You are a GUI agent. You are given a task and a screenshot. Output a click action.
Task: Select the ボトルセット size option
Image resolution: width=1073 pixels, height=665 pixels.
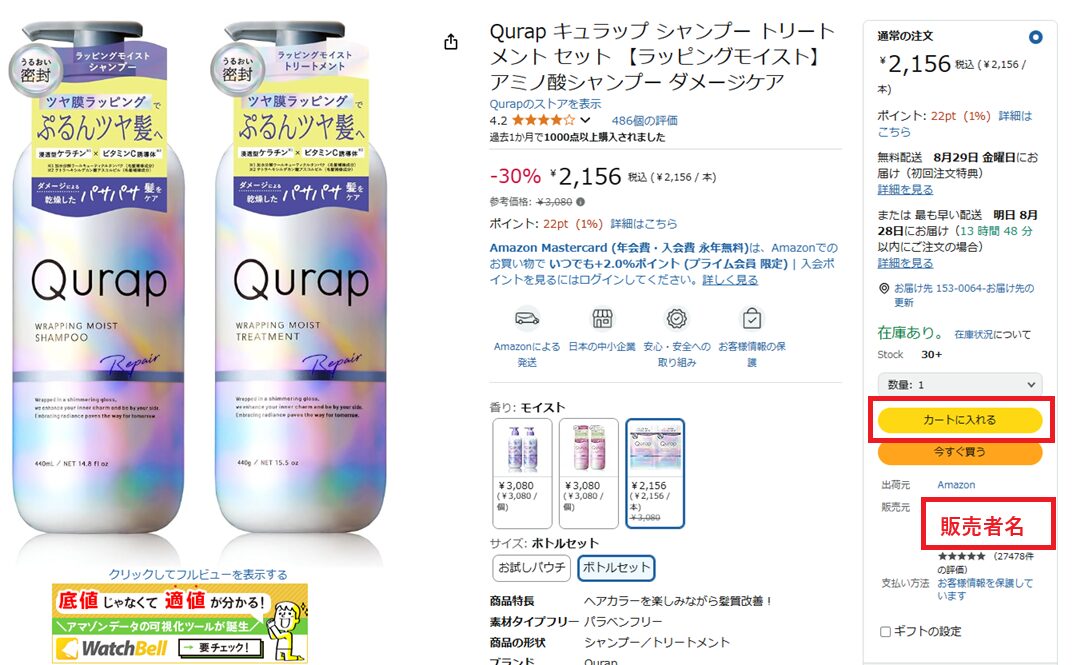click(x=616, y=568)
